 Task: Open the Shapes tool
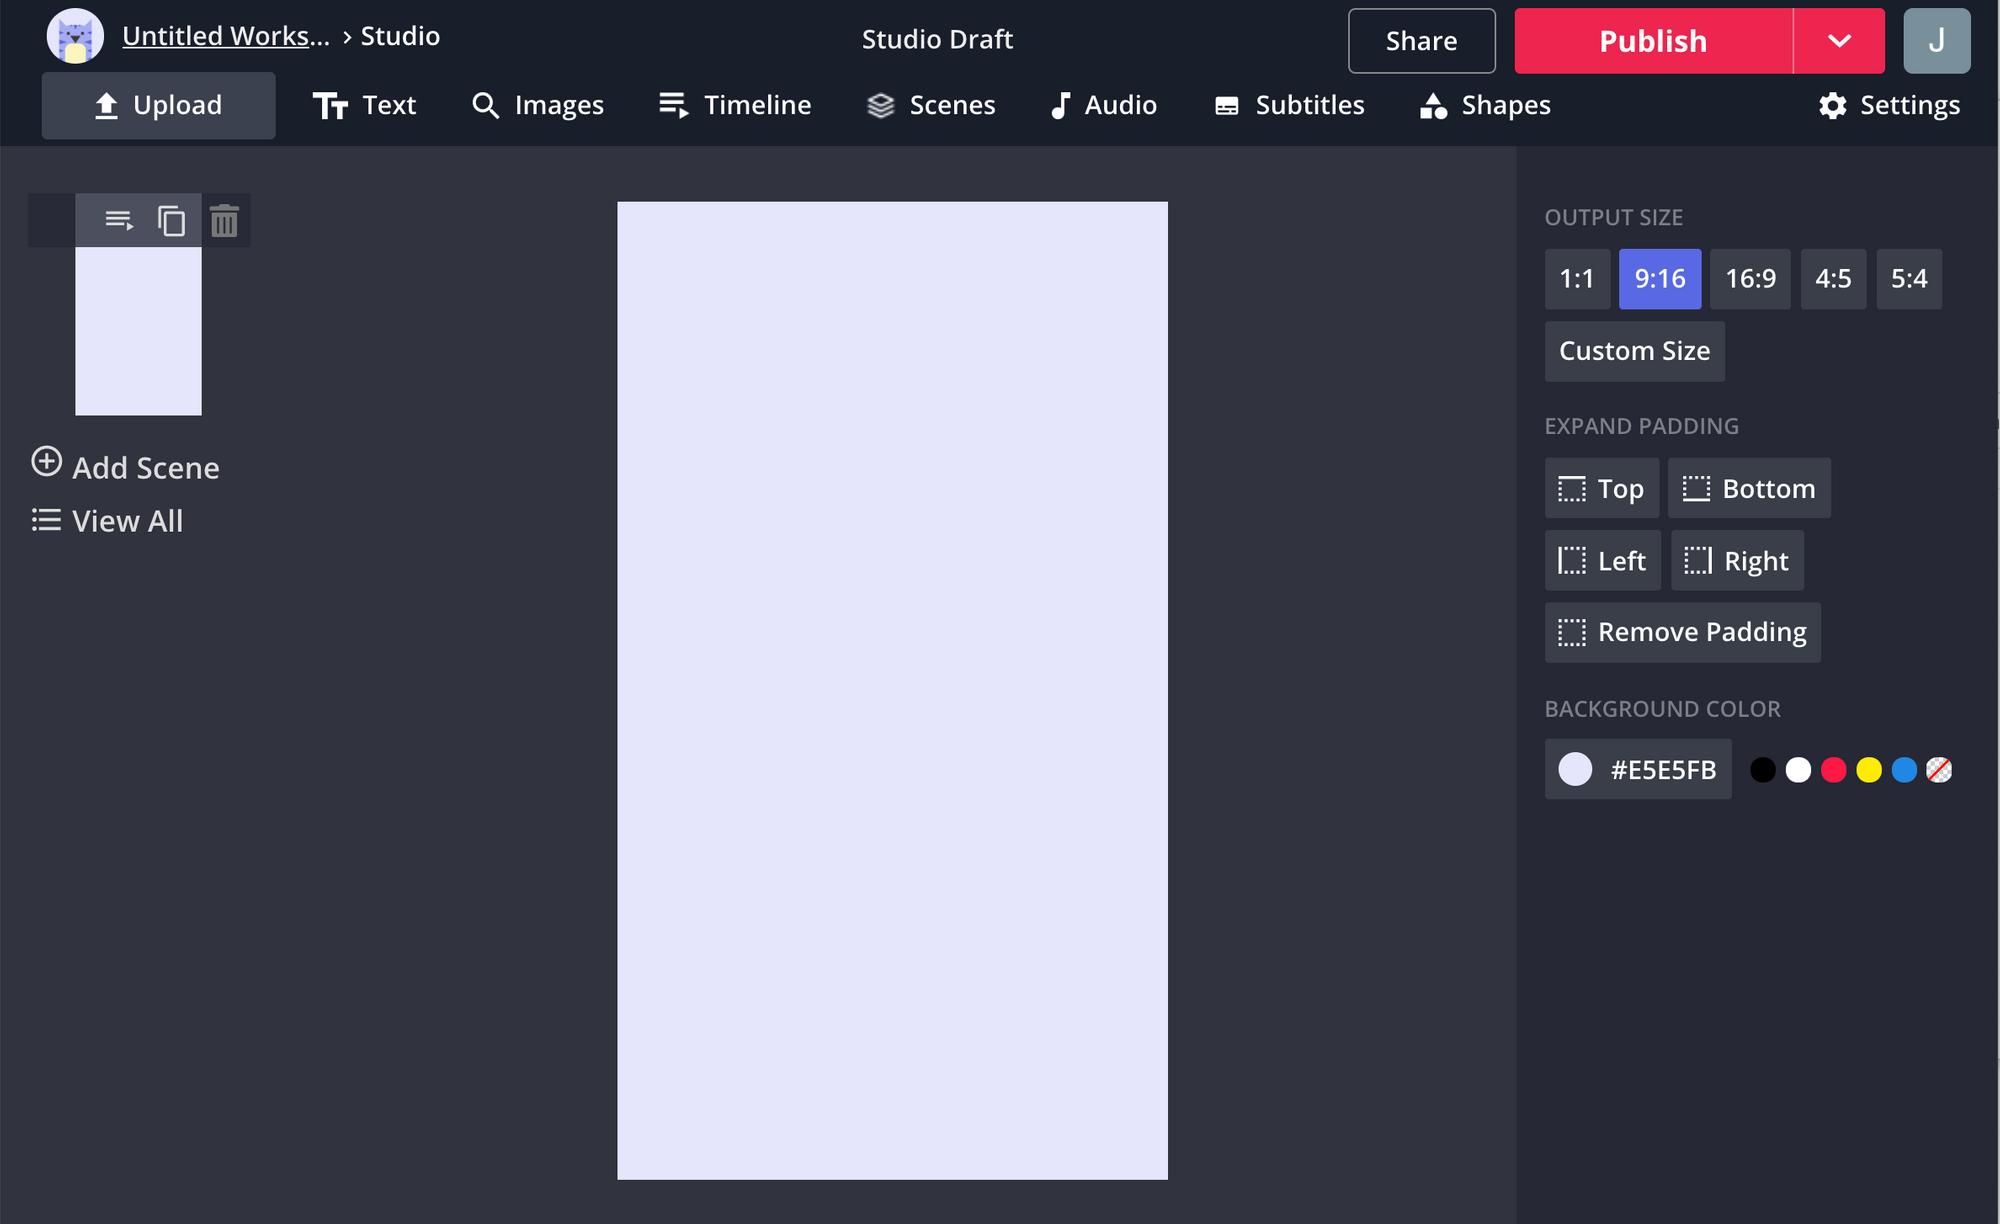pyautogui.click(x=1485, y=105)
